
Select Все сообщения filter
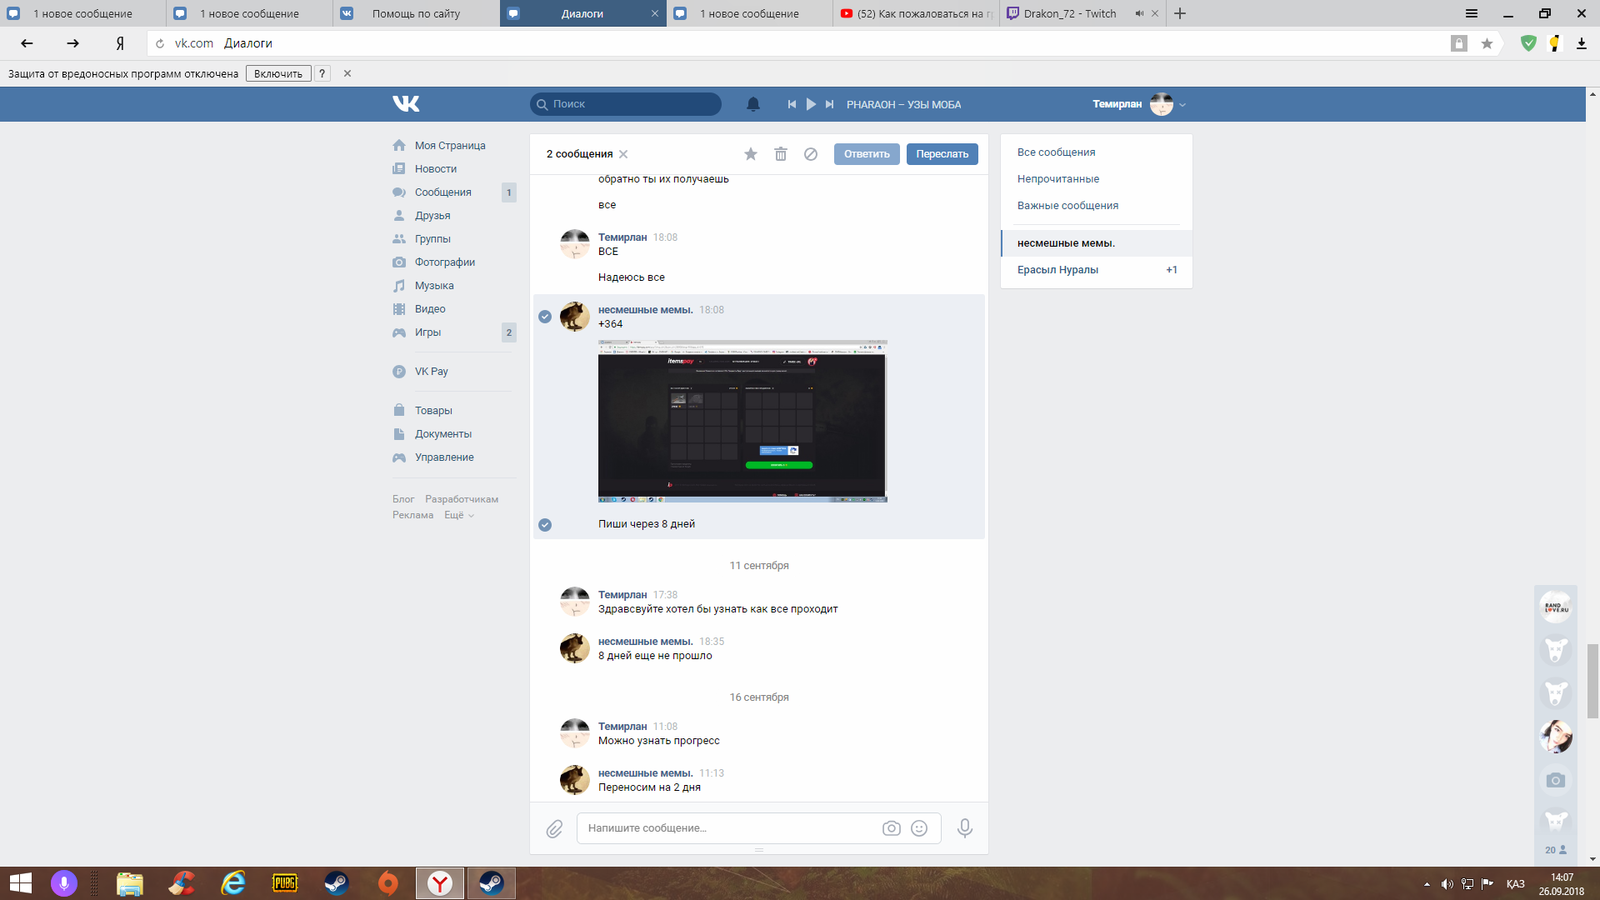(1056, 152)
